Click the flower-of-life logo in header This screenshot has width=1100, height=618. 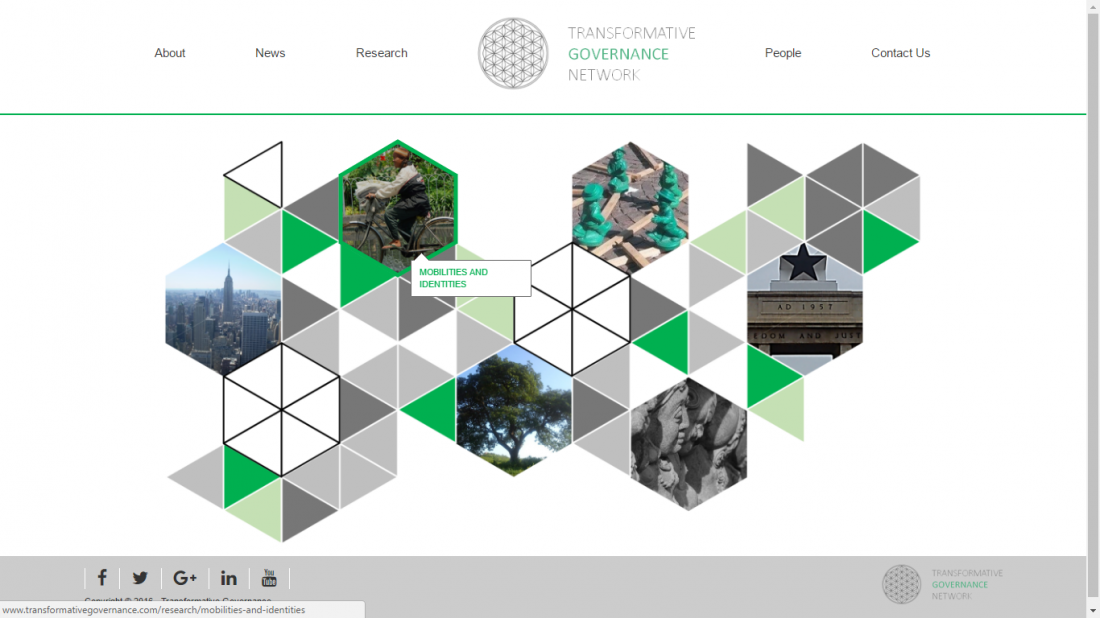pyautogui.click(x=513, y=53)
